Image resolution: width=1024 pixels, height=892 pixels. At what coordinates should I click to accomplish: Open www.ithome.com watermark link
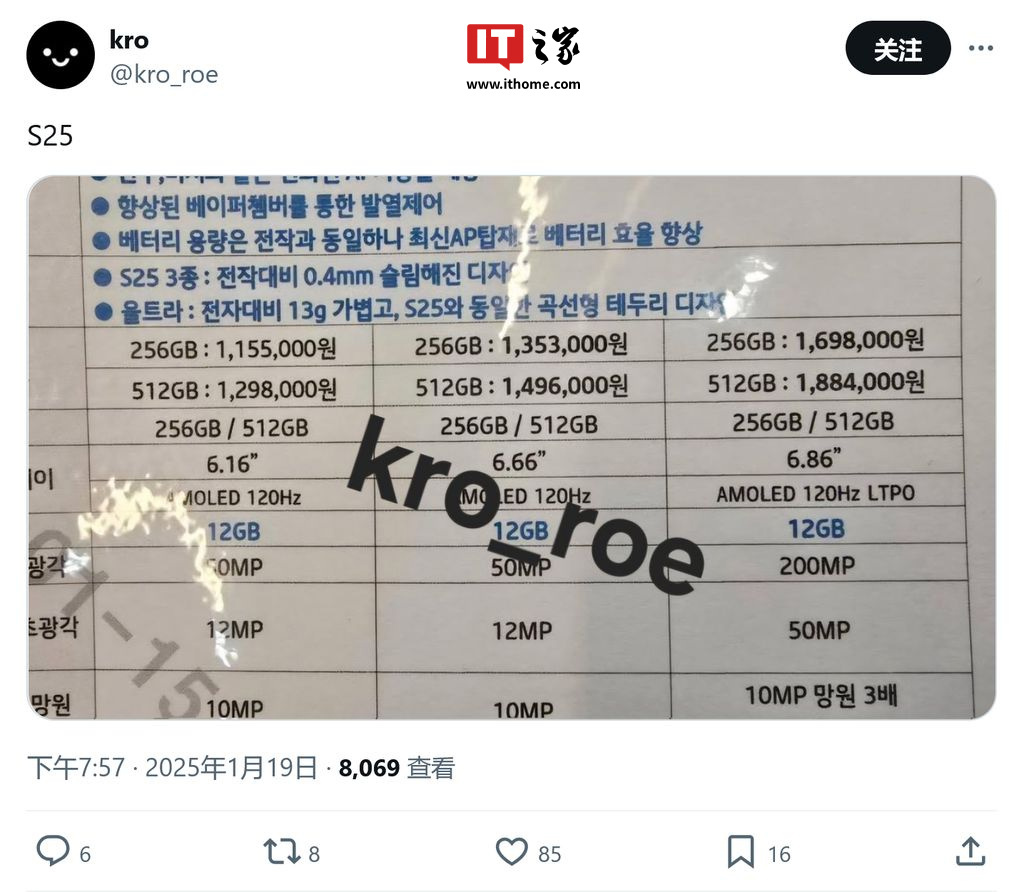pyautogui.click(x=523, y=84)
